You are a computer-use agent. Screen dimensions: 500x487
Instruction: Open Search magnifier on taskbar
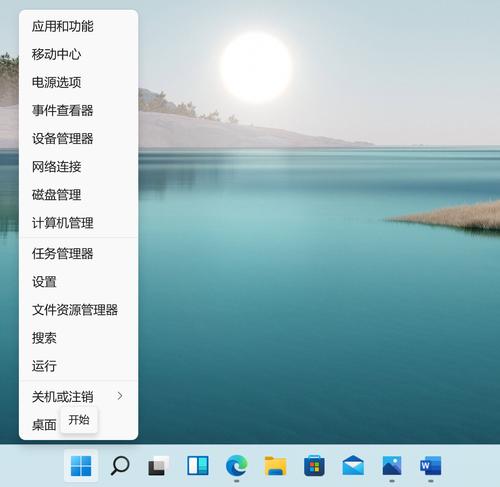coord(120,466)
